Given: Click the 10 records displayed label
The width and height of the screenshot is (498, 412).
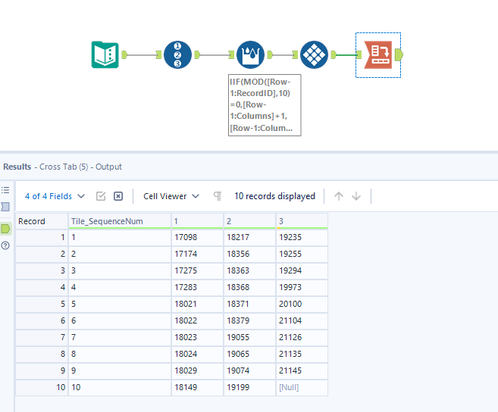Looking at the screenshot, I should [275, 196].
